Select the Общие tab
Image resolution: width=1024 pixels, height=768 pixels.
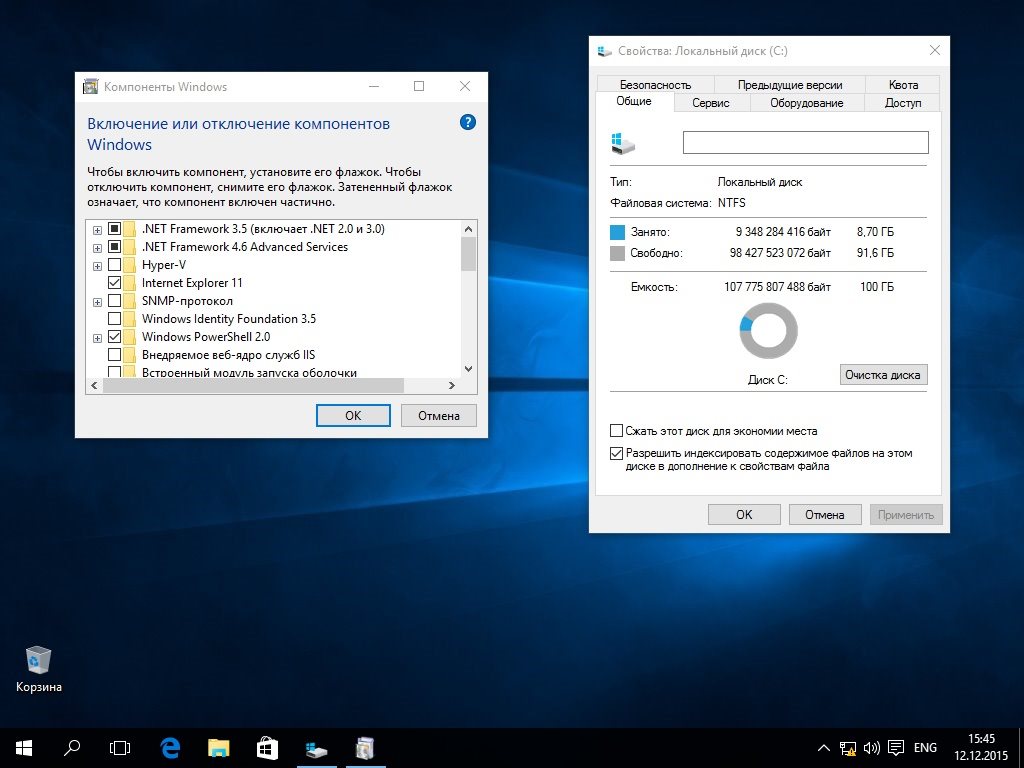pyautogui.click(x=634, y=101)
